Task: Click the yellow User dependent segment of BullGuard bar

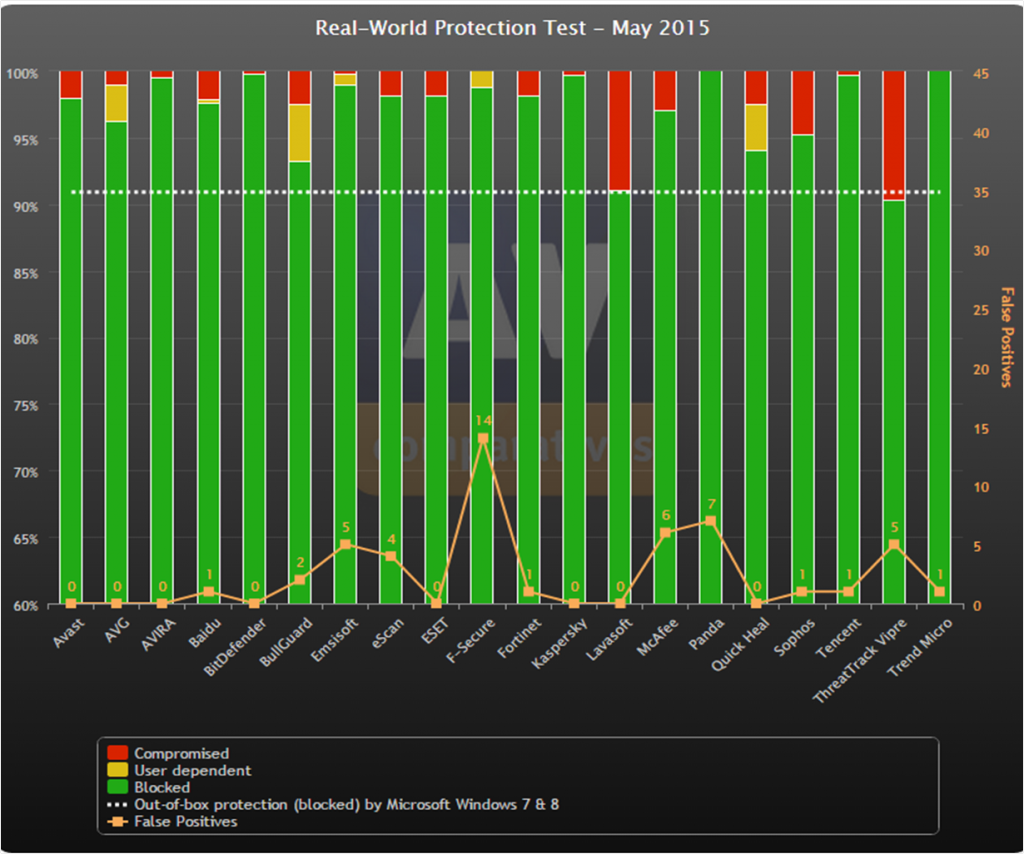Action: [300, 133]
